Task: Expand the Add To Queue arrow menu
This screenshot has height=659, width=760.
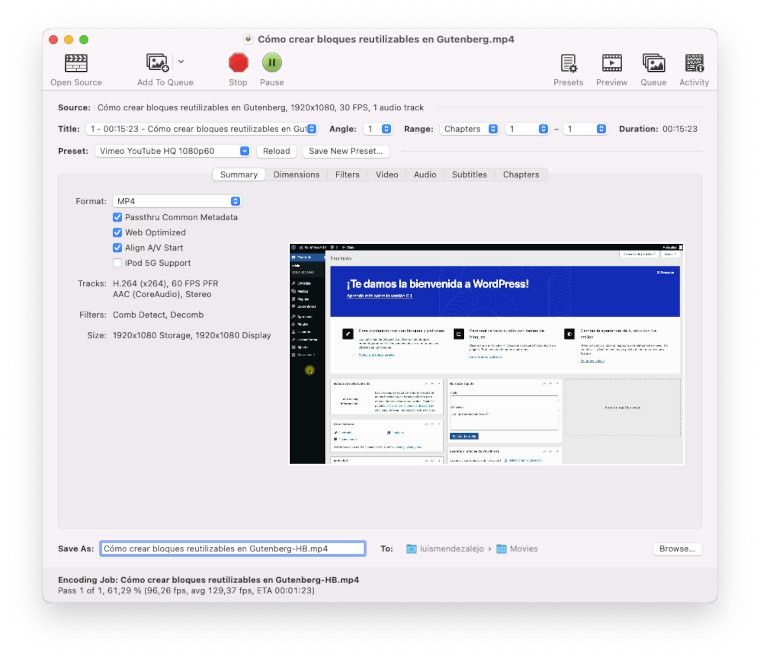Action: click(181, 62)
